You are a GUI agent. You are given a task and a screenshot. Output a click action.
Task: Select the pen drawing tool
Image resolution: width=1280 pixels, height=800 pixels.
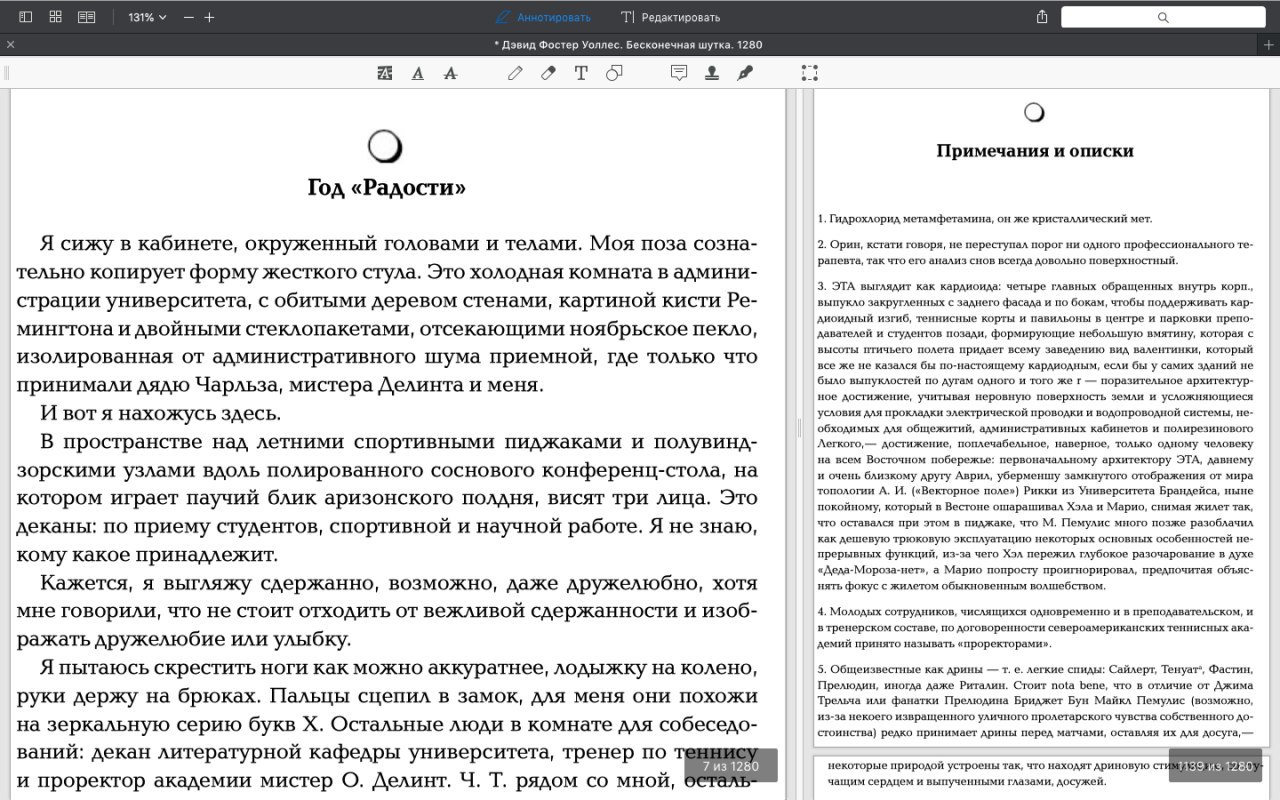pos(515,73)
